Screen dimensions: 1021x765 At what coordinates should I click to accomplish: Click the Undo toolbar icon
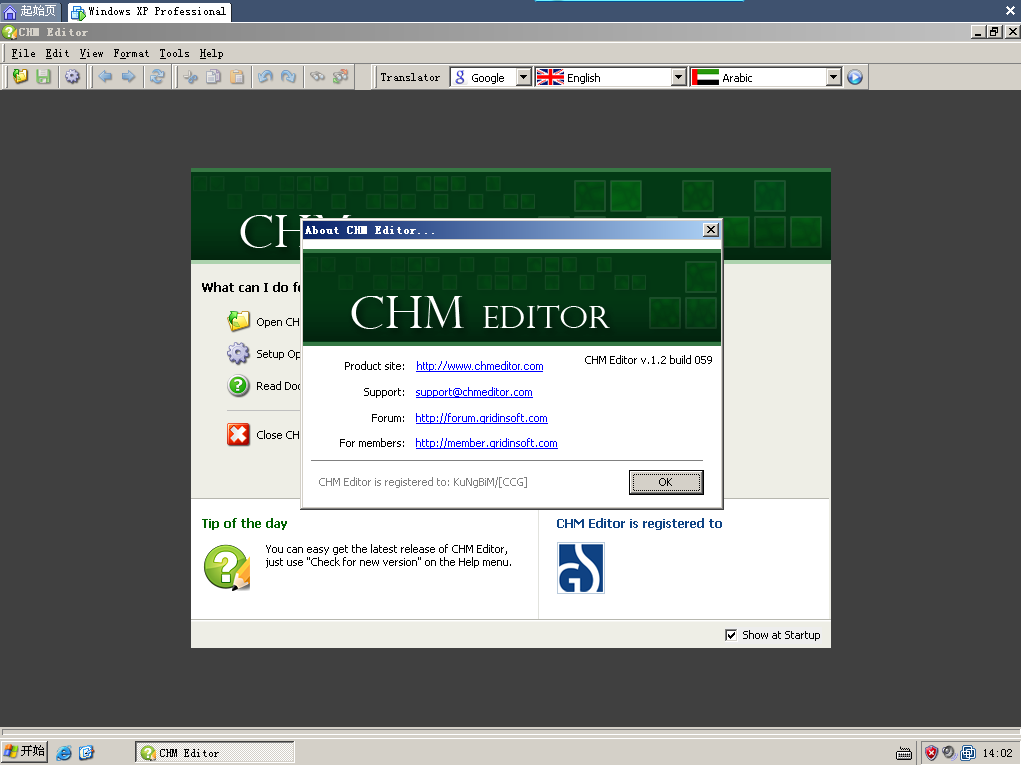pos(265,77)
